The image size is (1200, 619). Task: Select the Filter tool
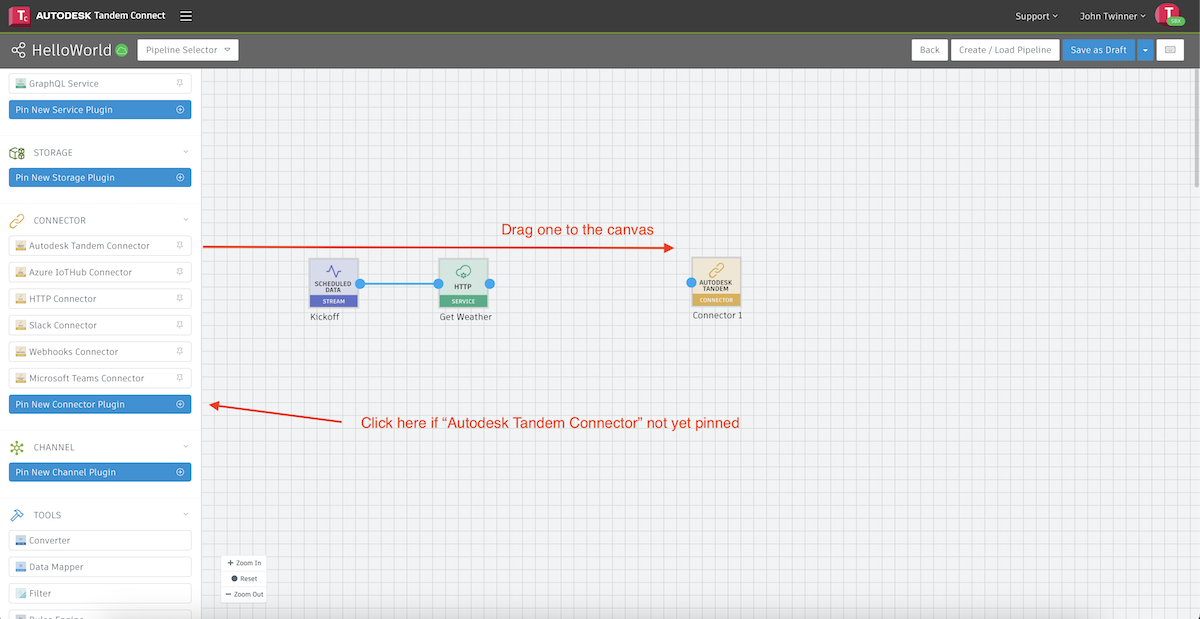pos(100,593)
